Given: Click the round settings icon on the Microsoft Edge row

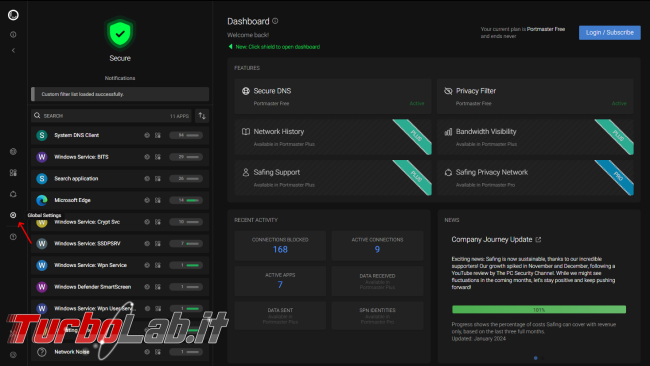Looking at the screenshot, I should tap(147, 200).
